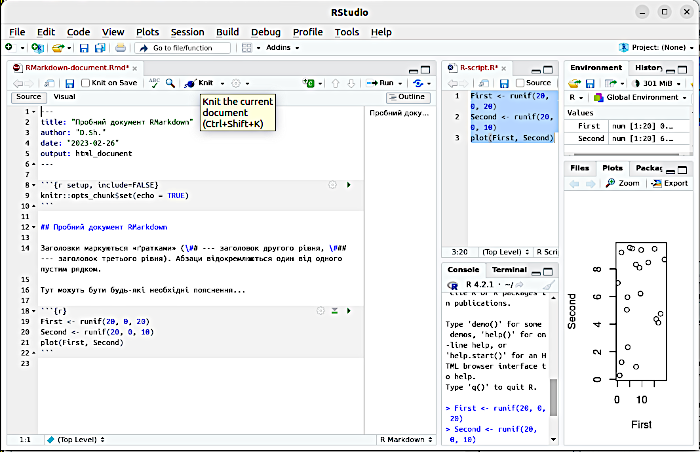Open the File menu
Screen dimensions: 700x452
17,32
